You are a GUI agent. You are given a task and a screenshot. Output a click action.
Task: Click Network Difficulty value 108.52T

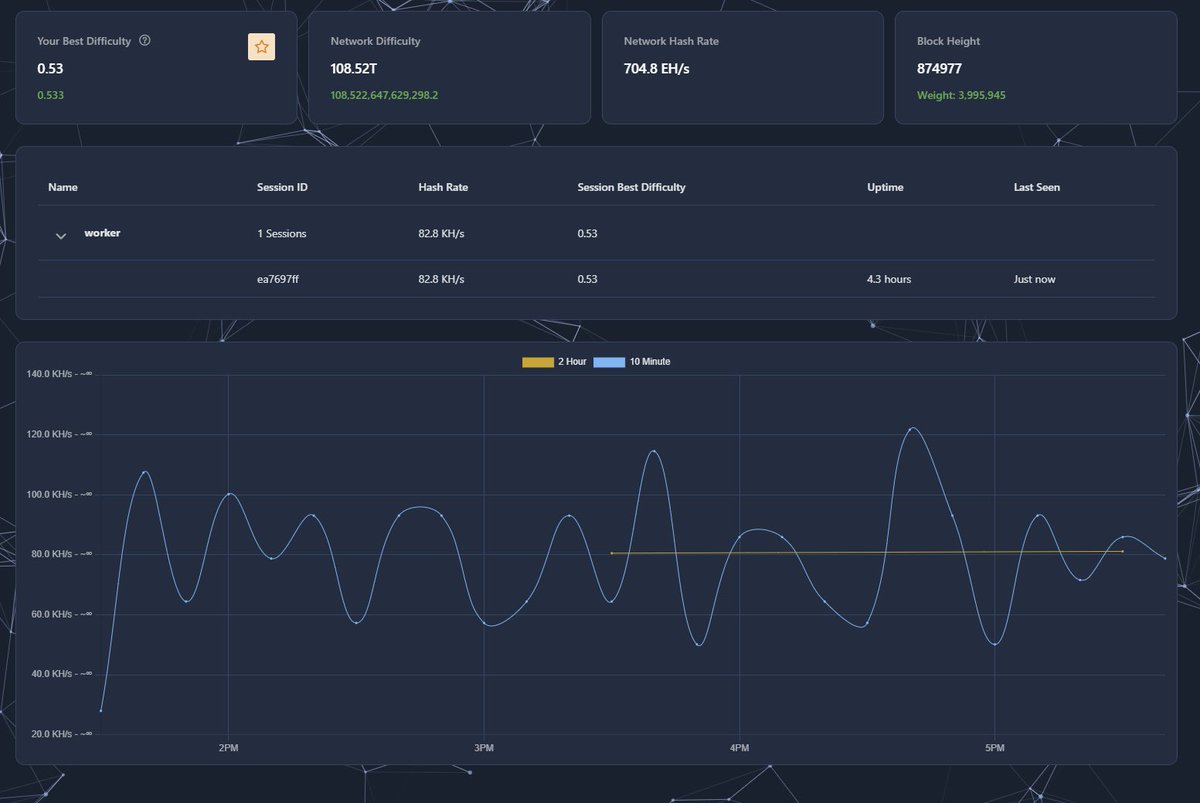click(x=354, y=69)
